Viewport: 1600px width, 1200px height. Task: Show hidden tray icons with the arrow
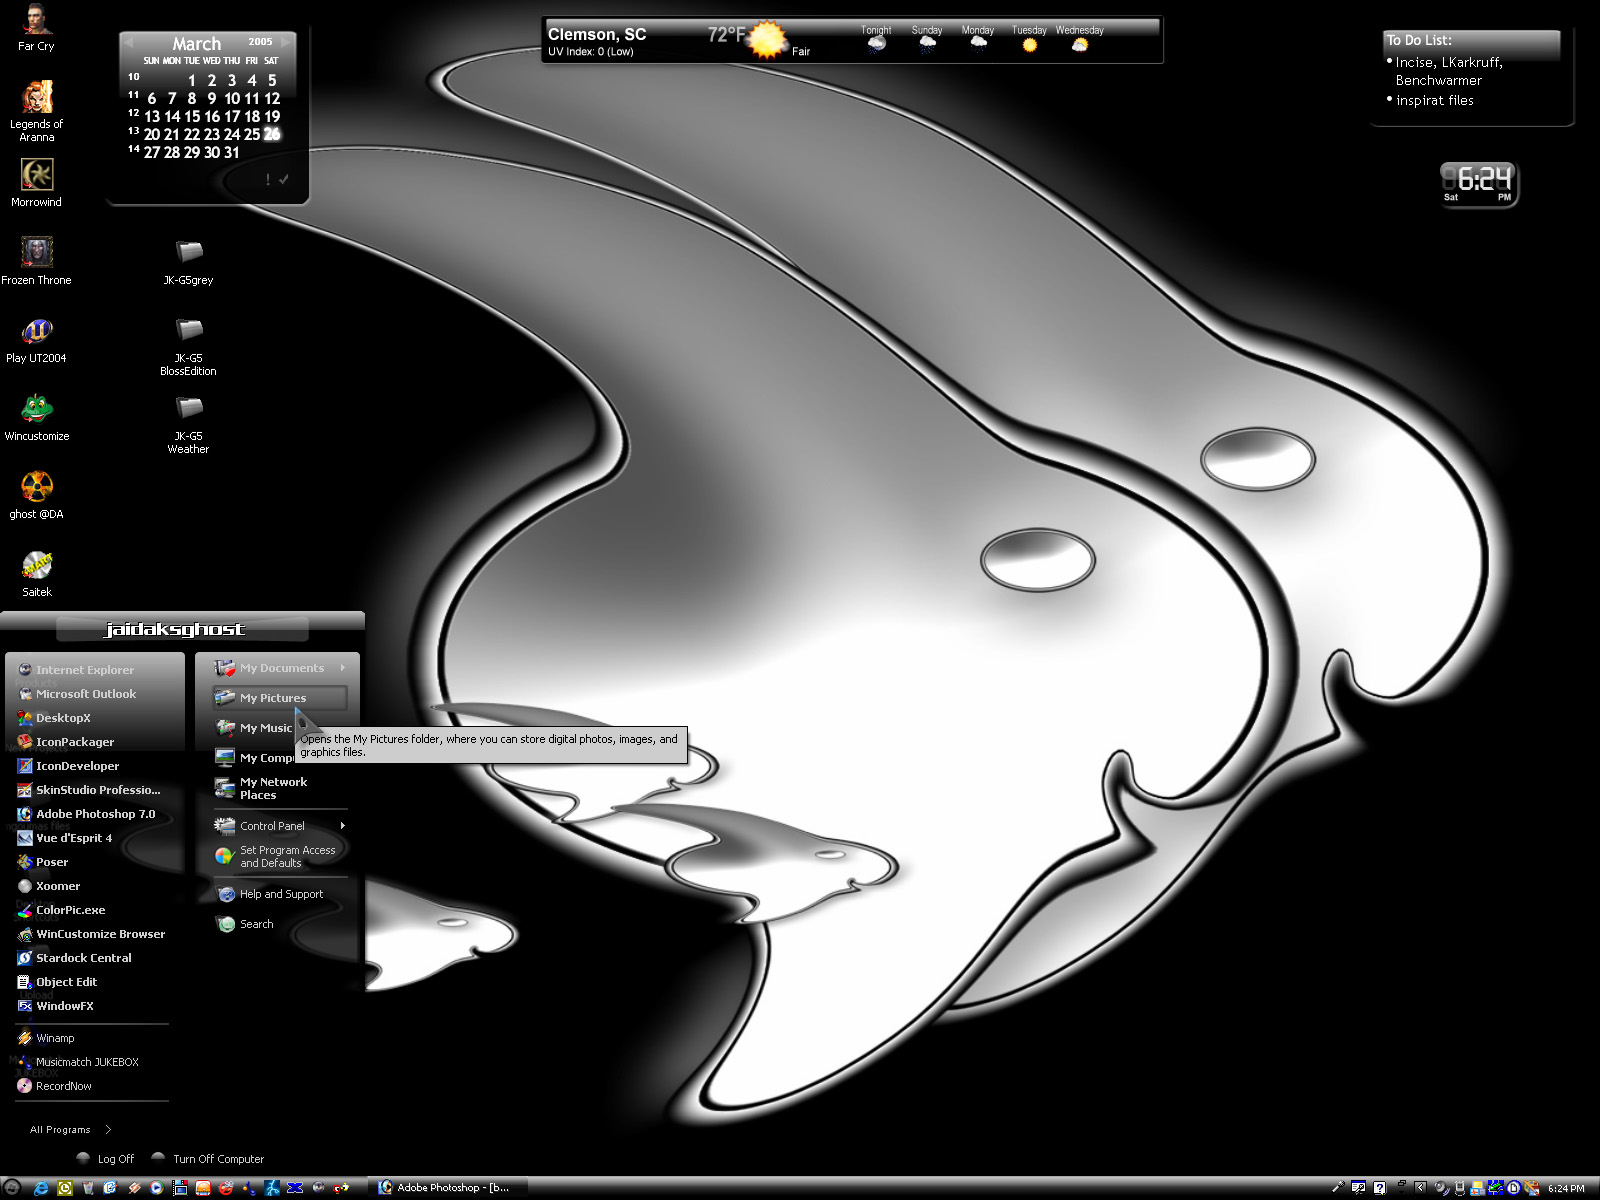tap(1420, 1188)
